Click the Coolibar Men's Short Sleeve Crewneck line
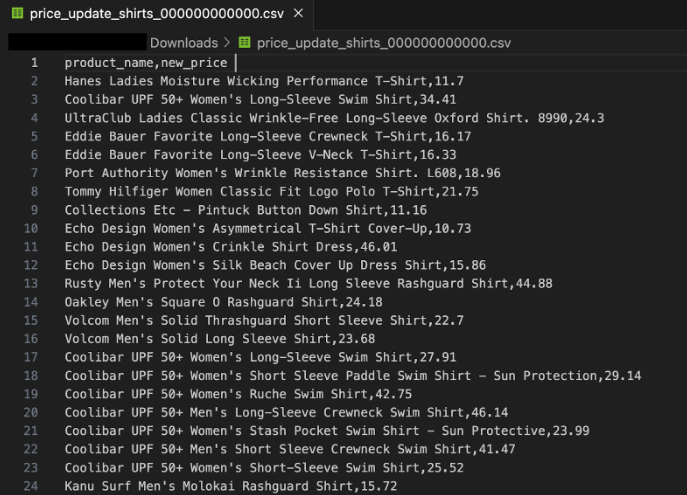The width and height of the screenshot is (687, 495). pyautogui.click(x=290, y=449)
